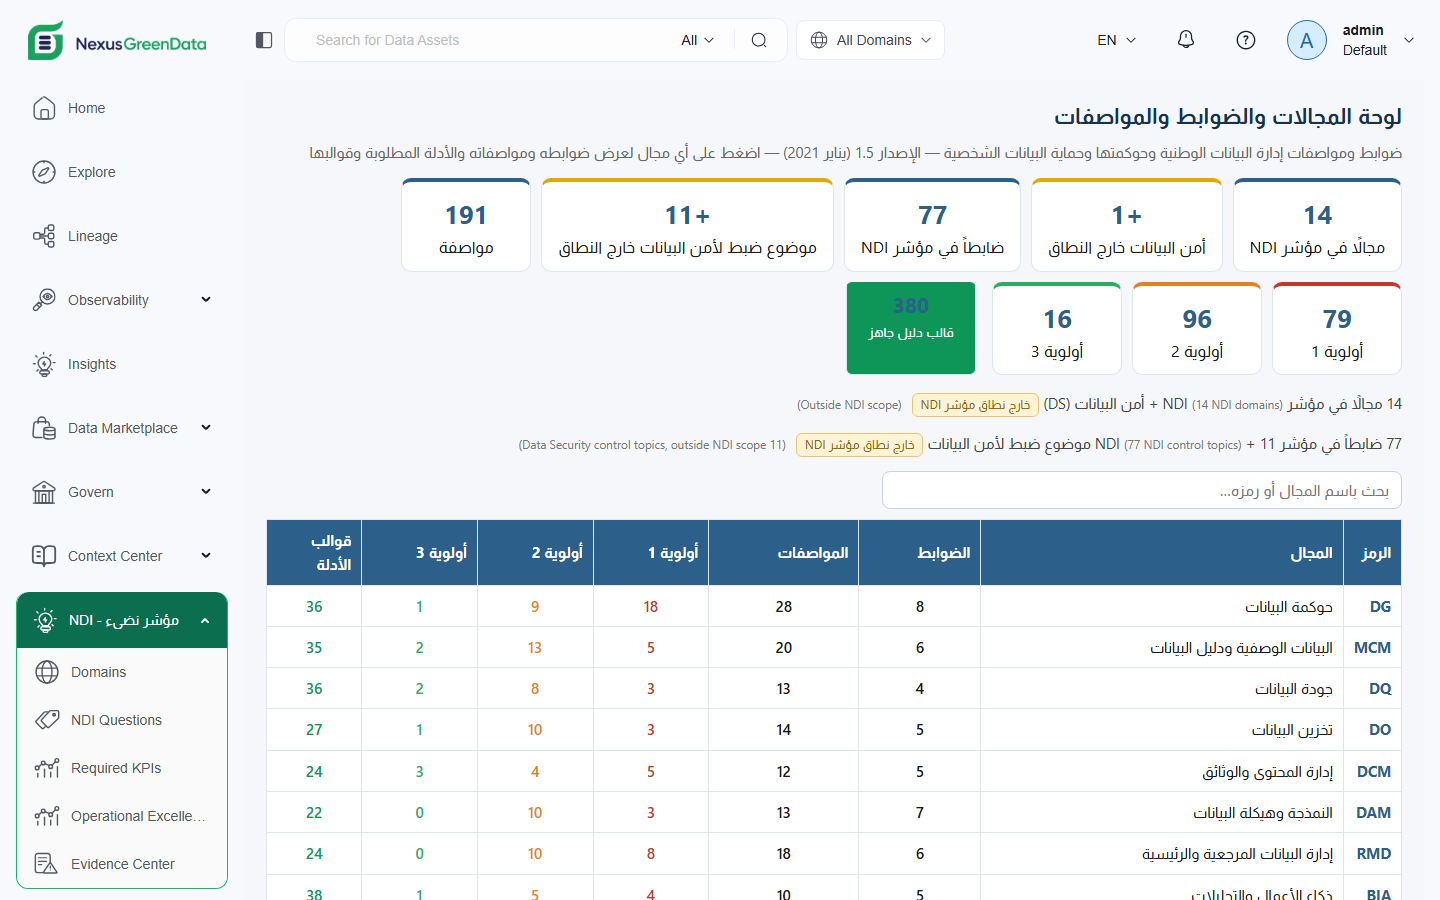This screenshot has height=900, width=1440.
Task: Open the DG حوكمة البيانات row
Action: point(834,607)
